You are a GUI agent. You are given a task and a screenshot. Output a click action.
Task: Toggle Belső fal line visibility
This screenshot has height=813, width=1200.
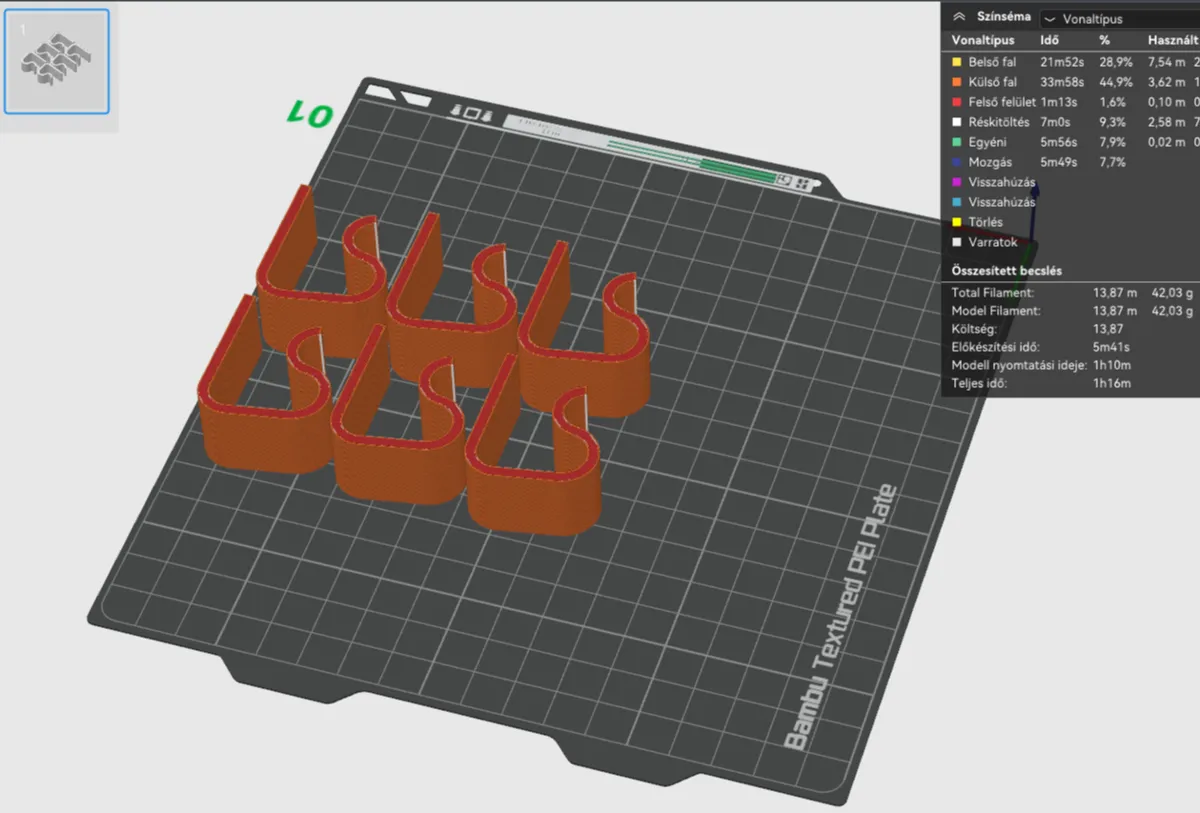click(1071, 62)
